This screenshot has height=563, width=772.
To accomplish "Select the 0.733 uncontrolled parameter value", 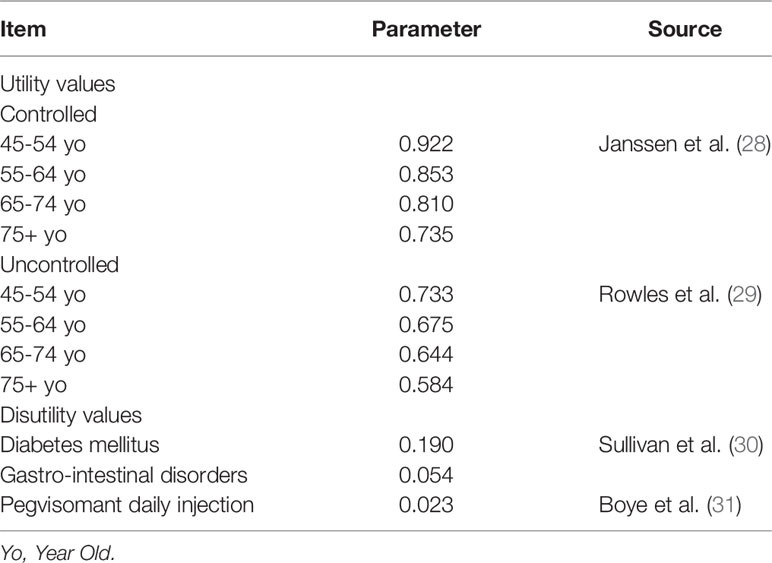I will pyautogui.click(x=426, y=294).
